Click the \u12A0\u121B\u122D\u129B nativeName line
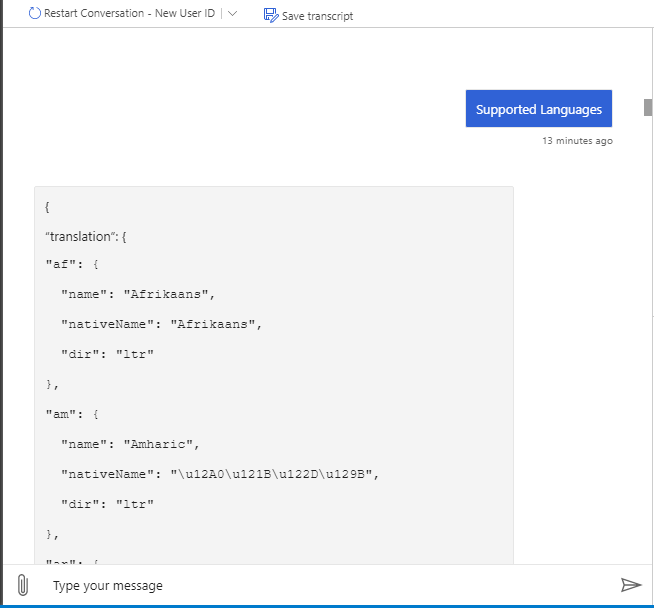 tap(220, 475)
